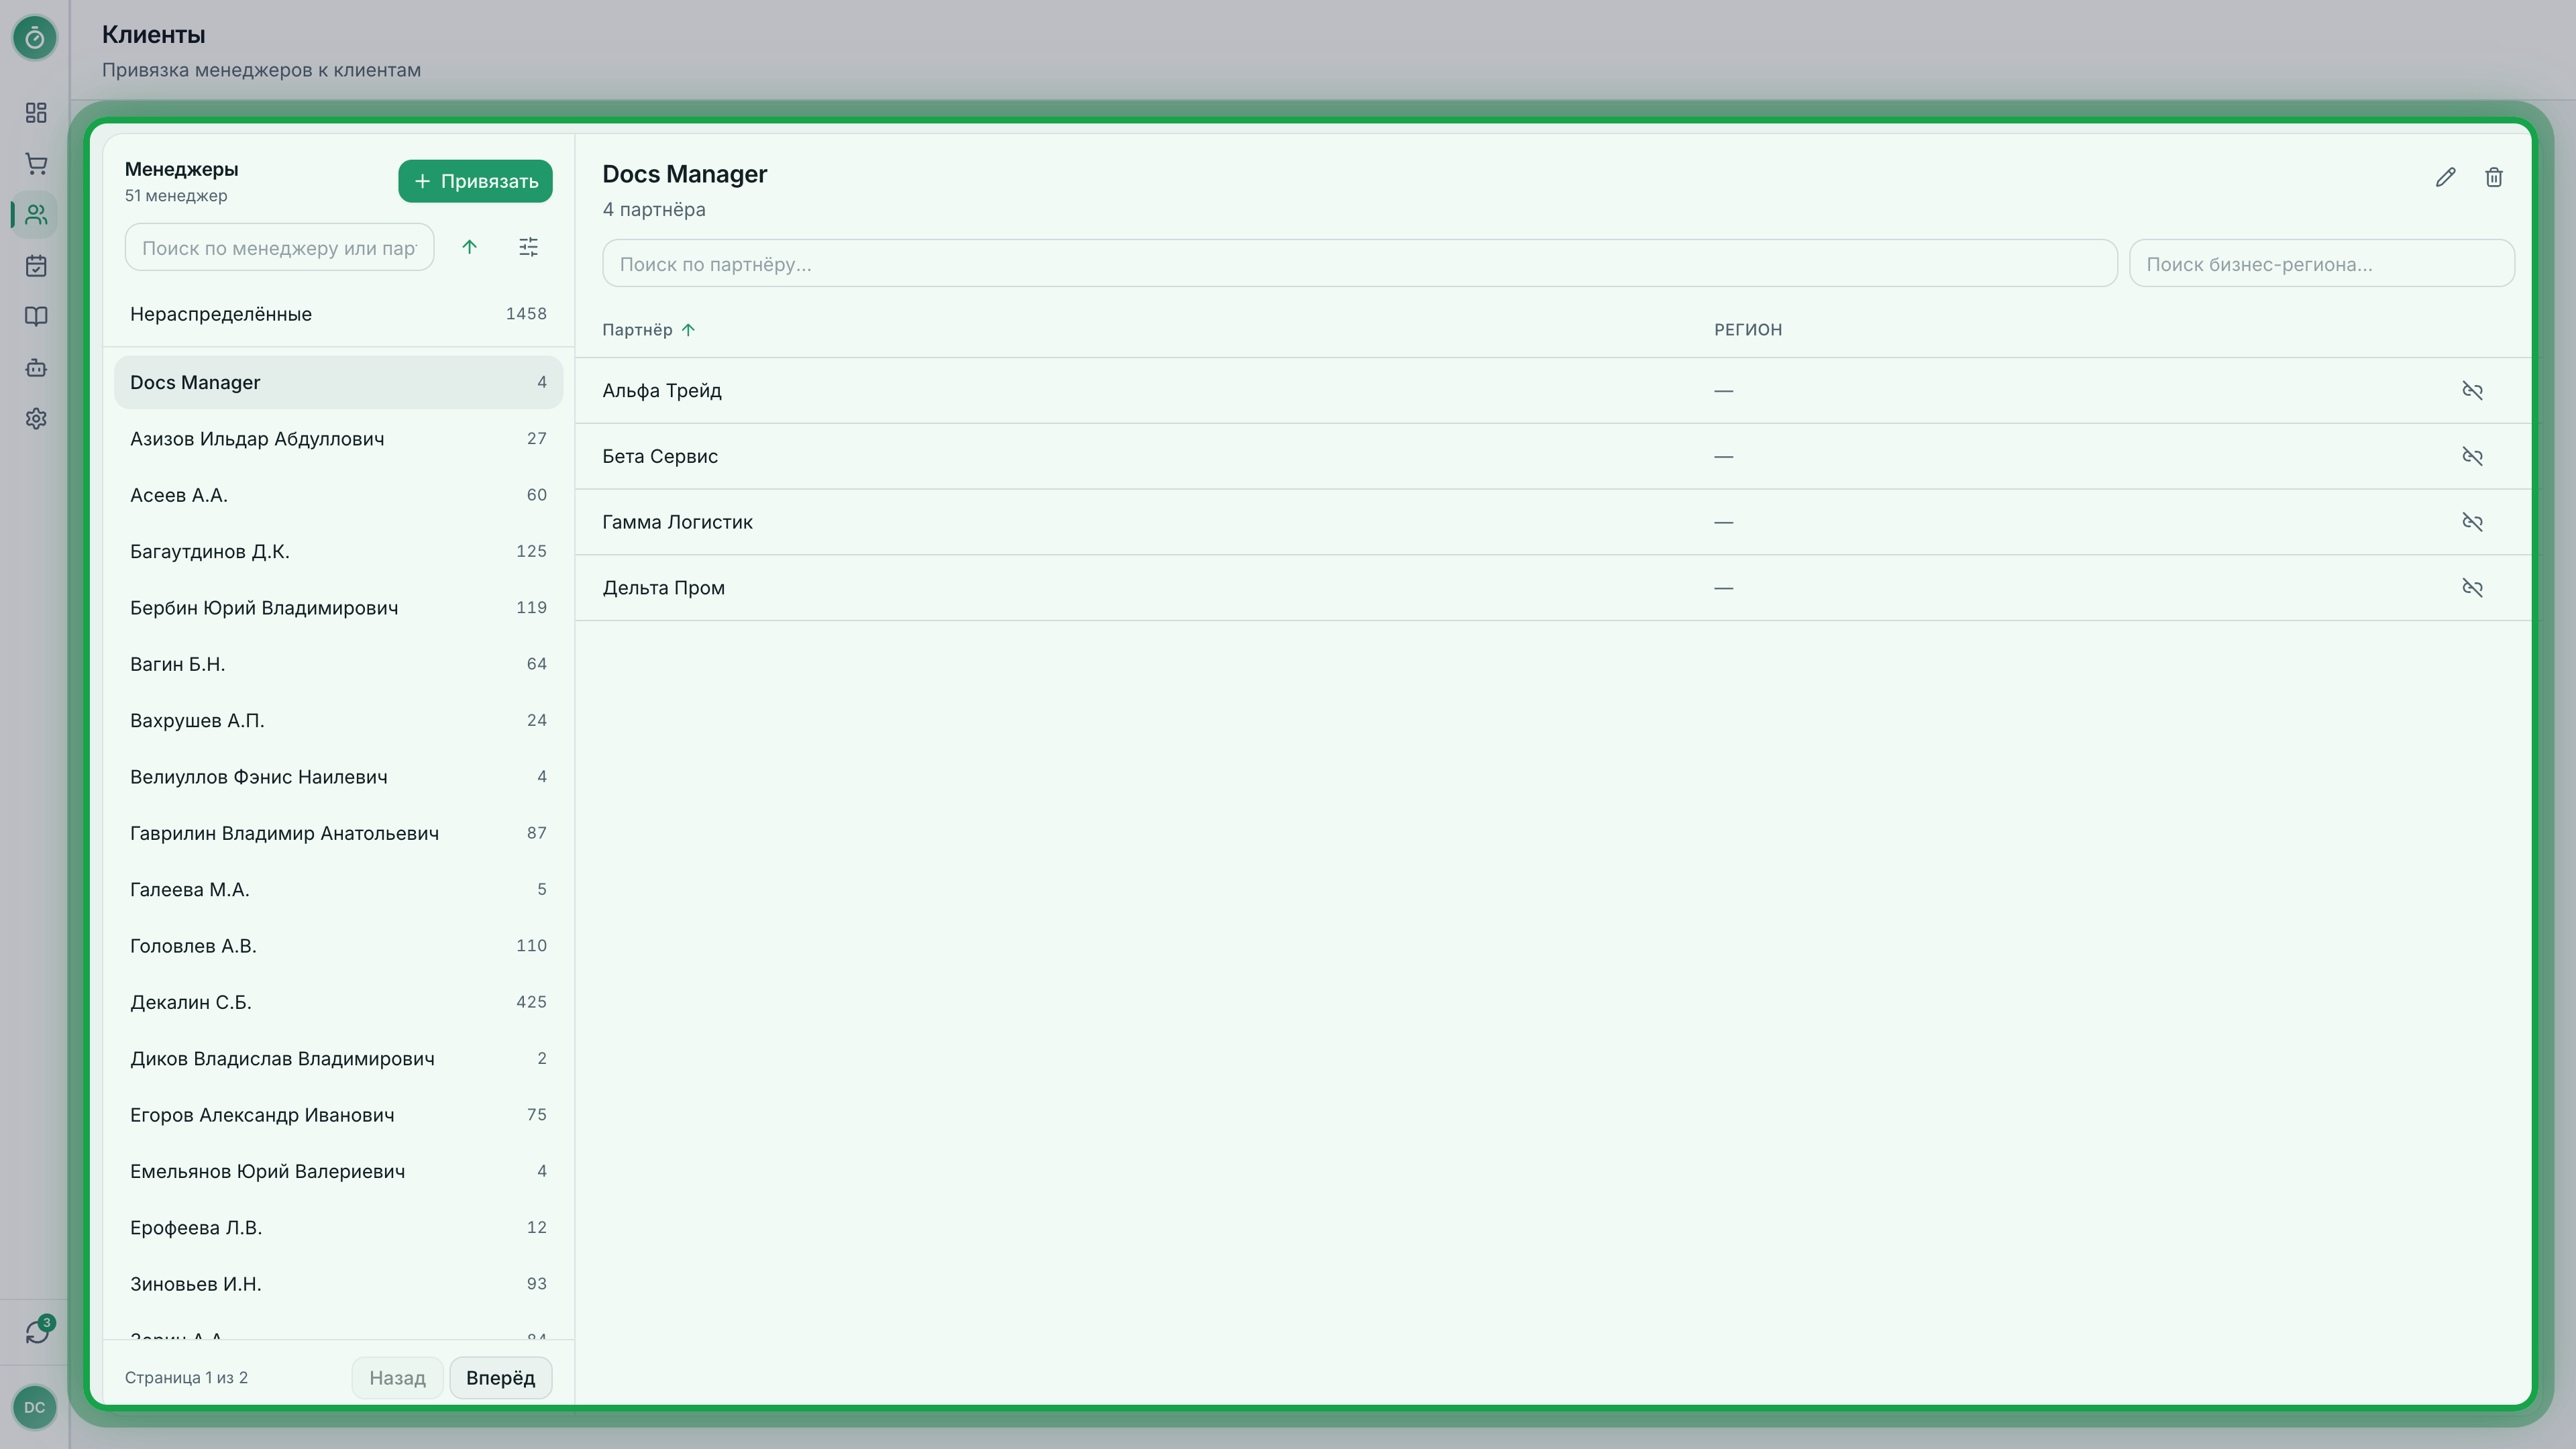Click the sync icon with badge 3
Viewport: 2576px width, 1449px height.
tap(37, 1331)
